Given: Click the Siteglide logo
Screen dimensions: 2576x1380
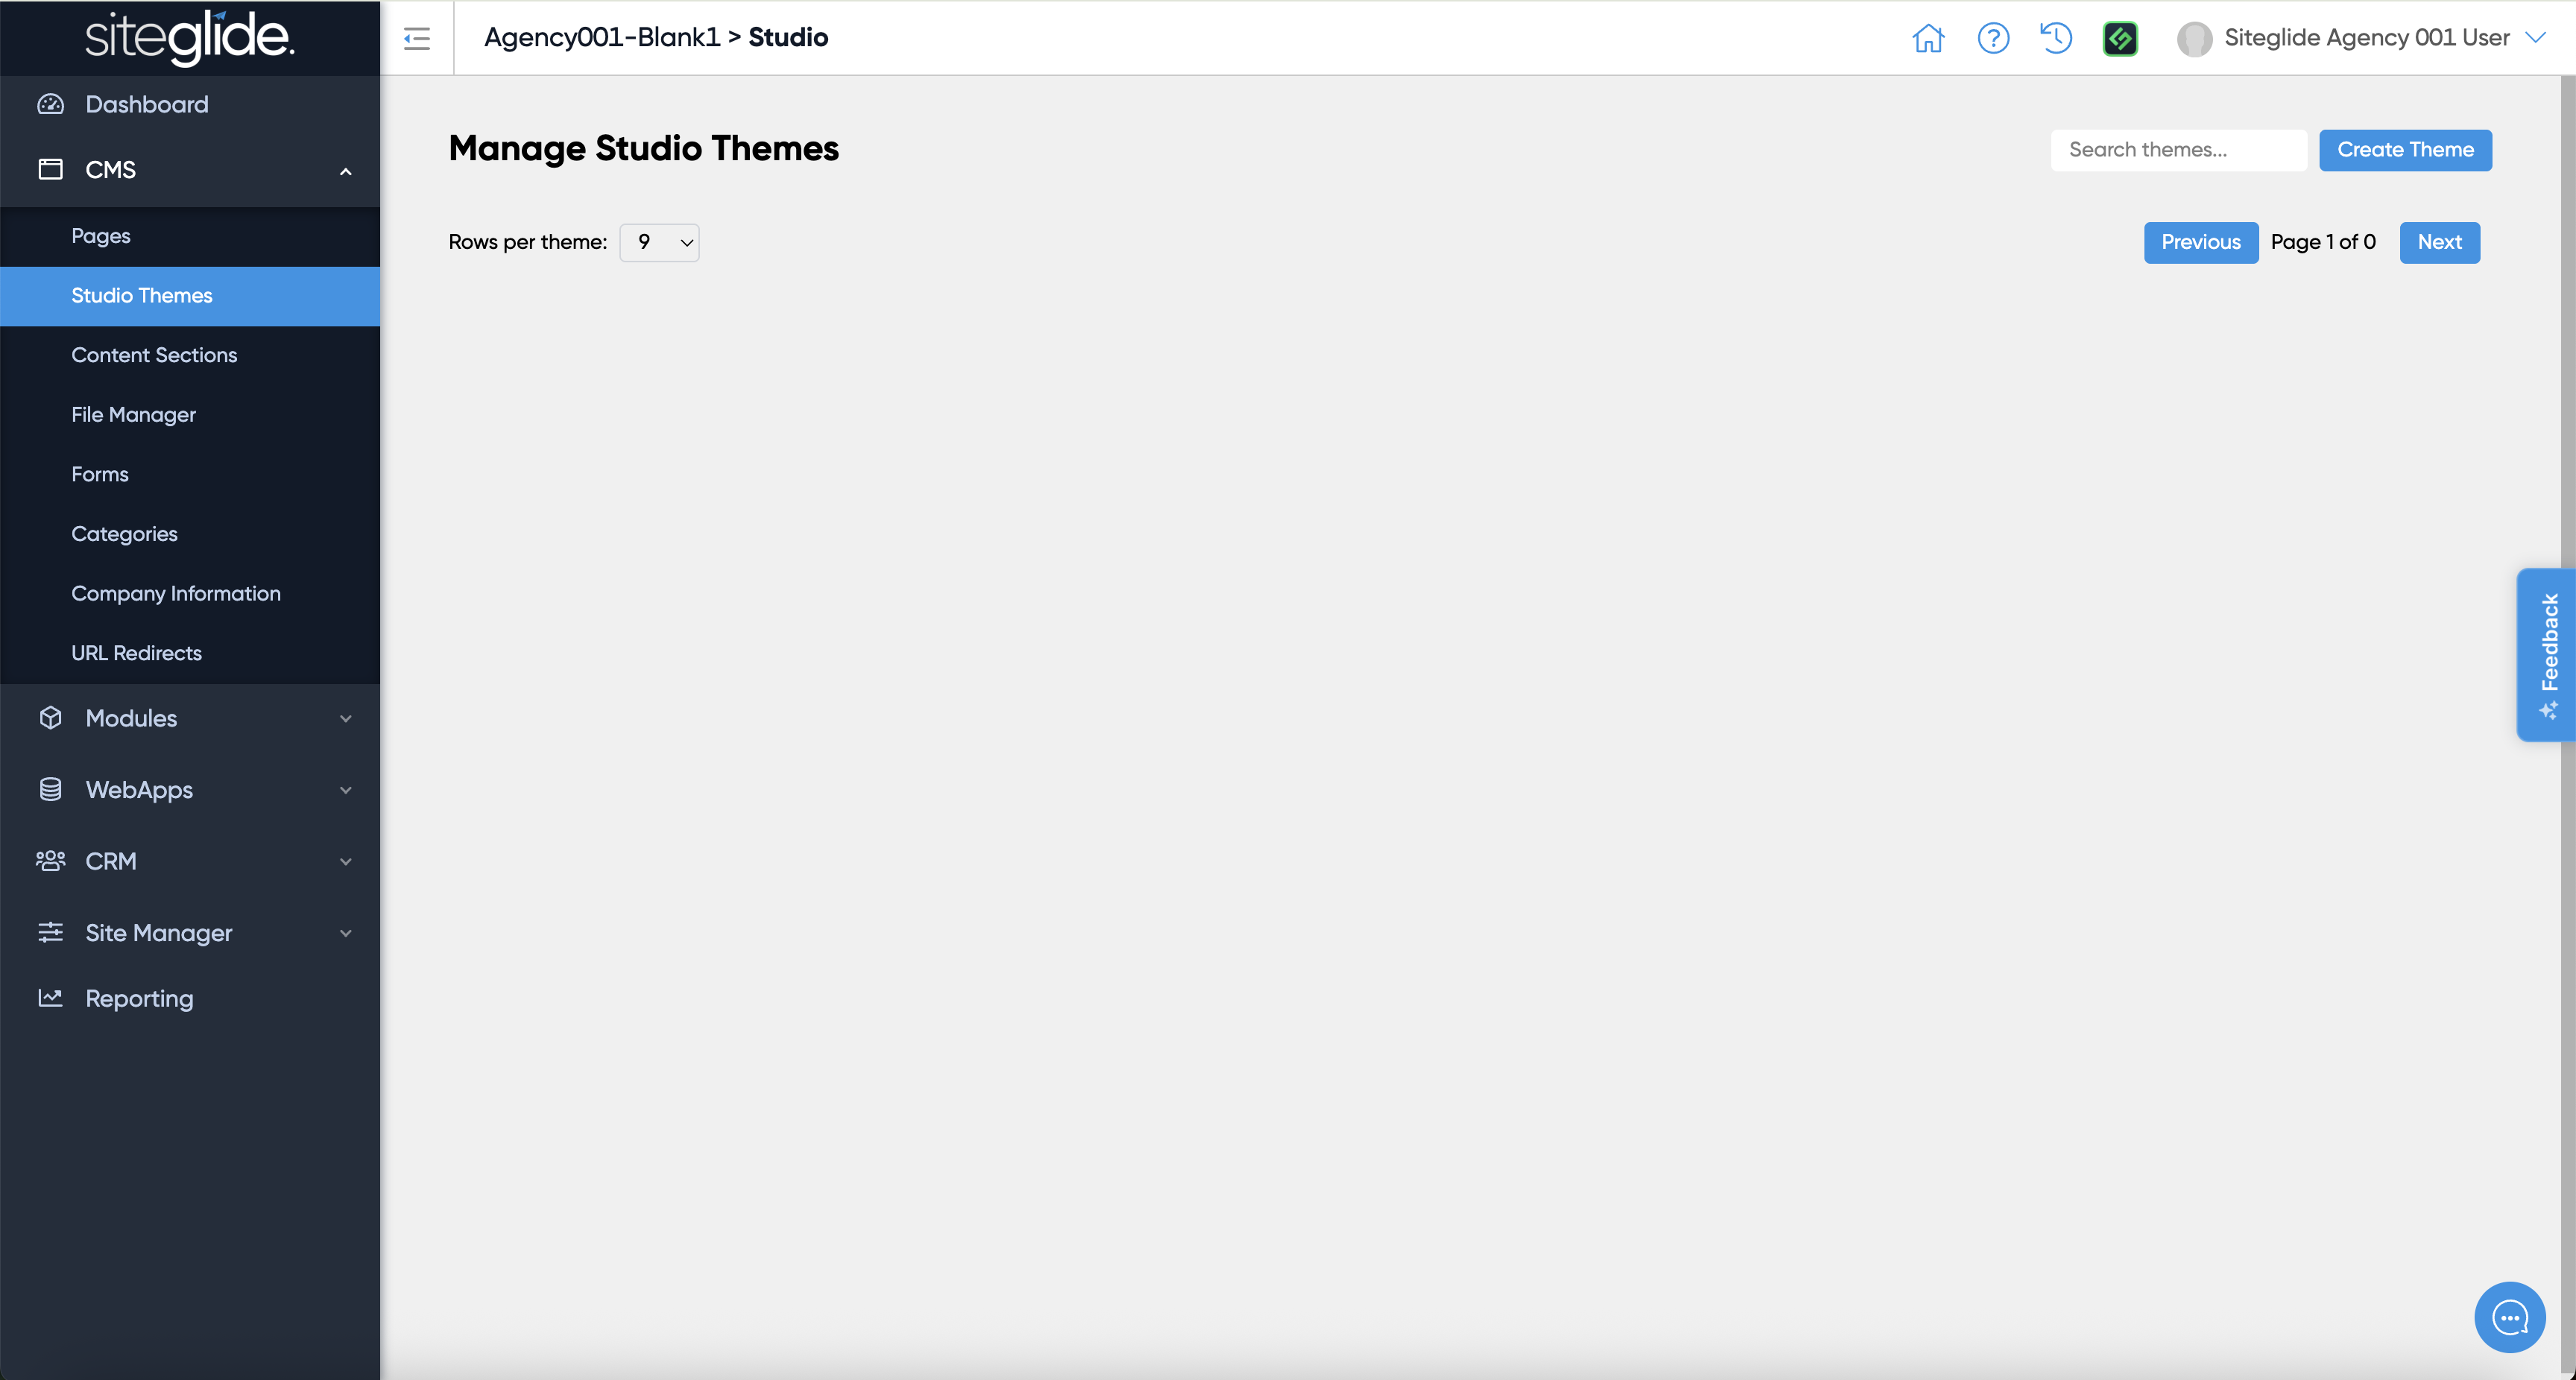Looking at the screenshot, I should 190,37.
